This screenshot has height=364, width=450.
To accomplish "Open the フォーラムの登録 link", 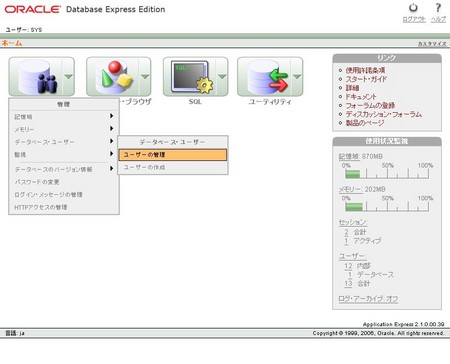I will 370,105.
